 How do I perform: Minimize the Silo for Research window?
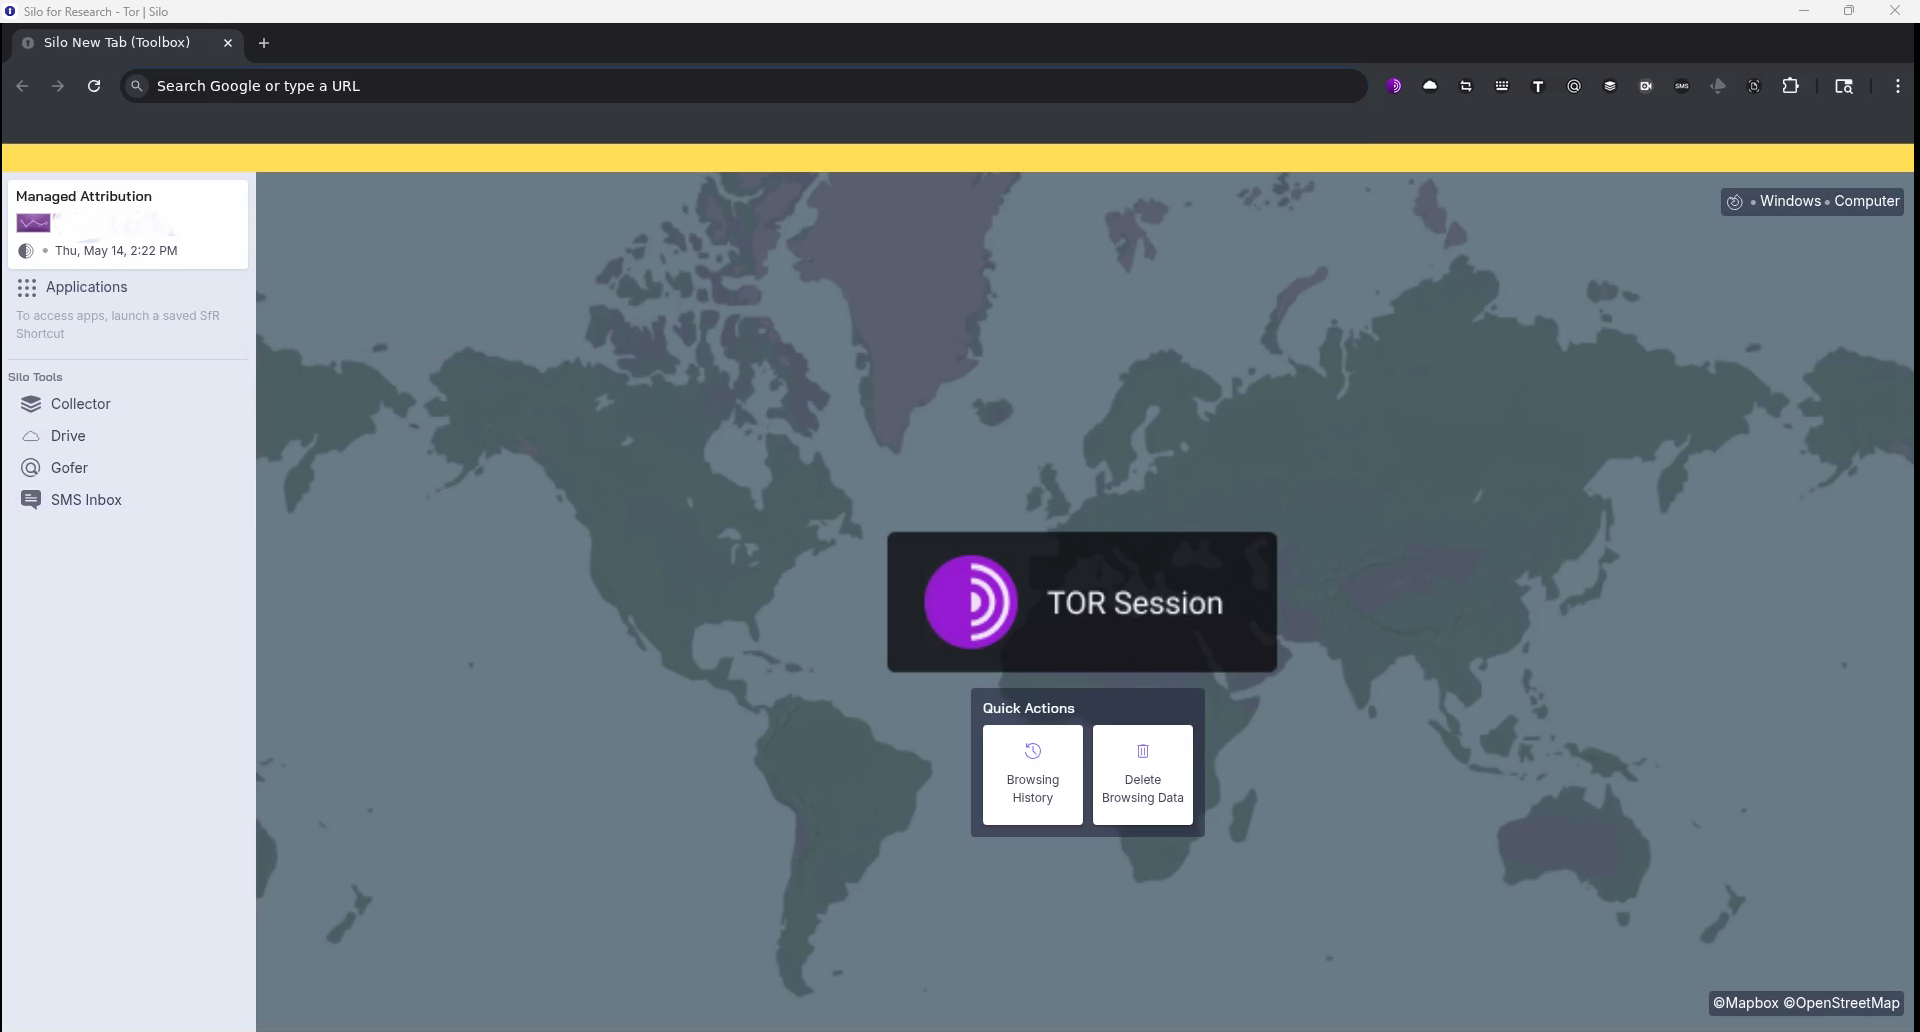pos(1804,11)
